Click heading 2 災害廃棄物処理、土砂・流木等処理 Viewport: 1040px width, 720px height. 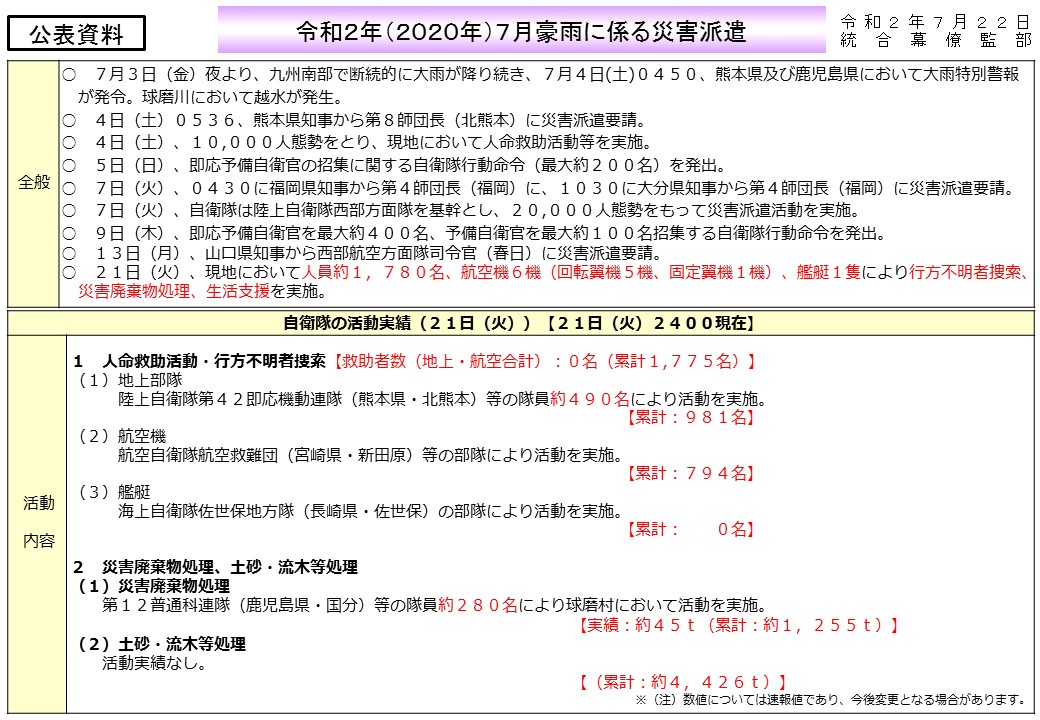(x=216, y=567)
